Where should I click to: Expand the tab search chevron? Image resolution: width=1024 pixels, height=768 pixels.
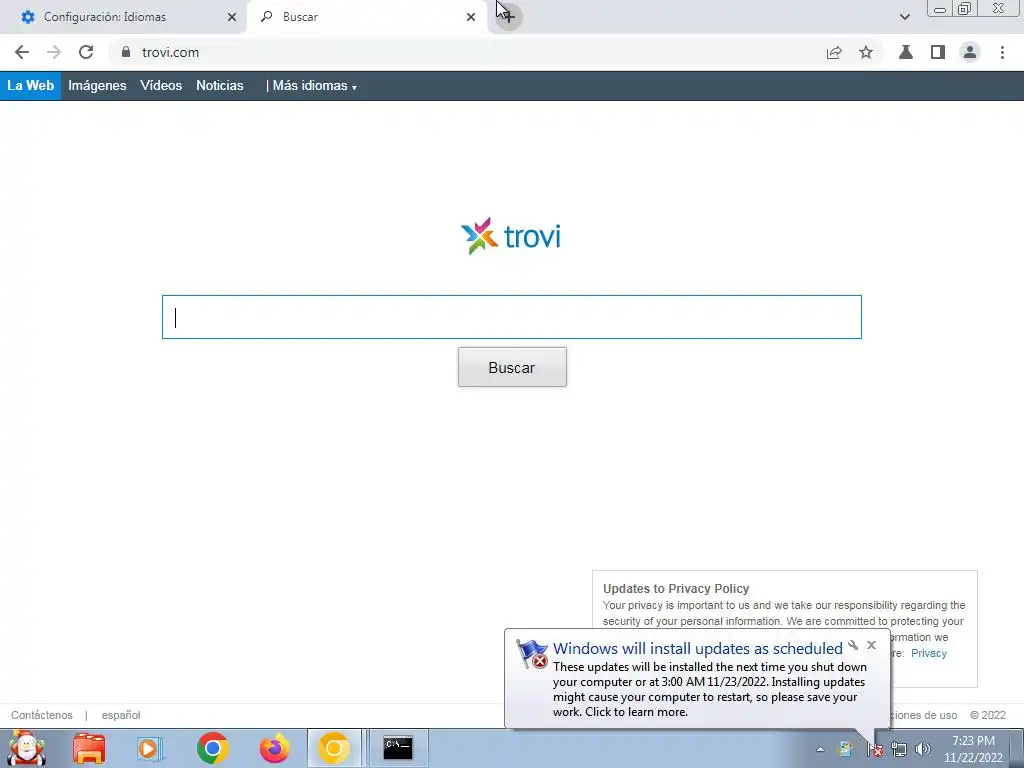[x=904, y=17]
